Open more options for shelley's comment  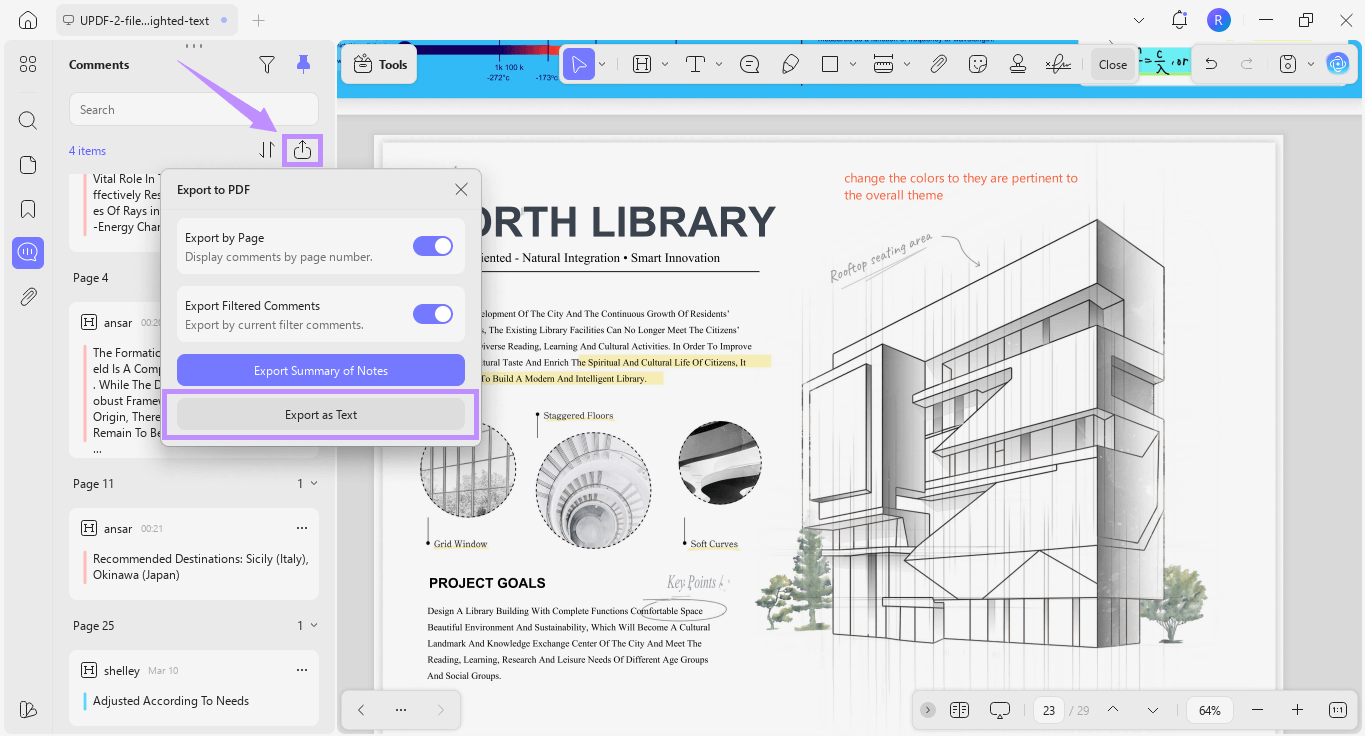[302, 670]
